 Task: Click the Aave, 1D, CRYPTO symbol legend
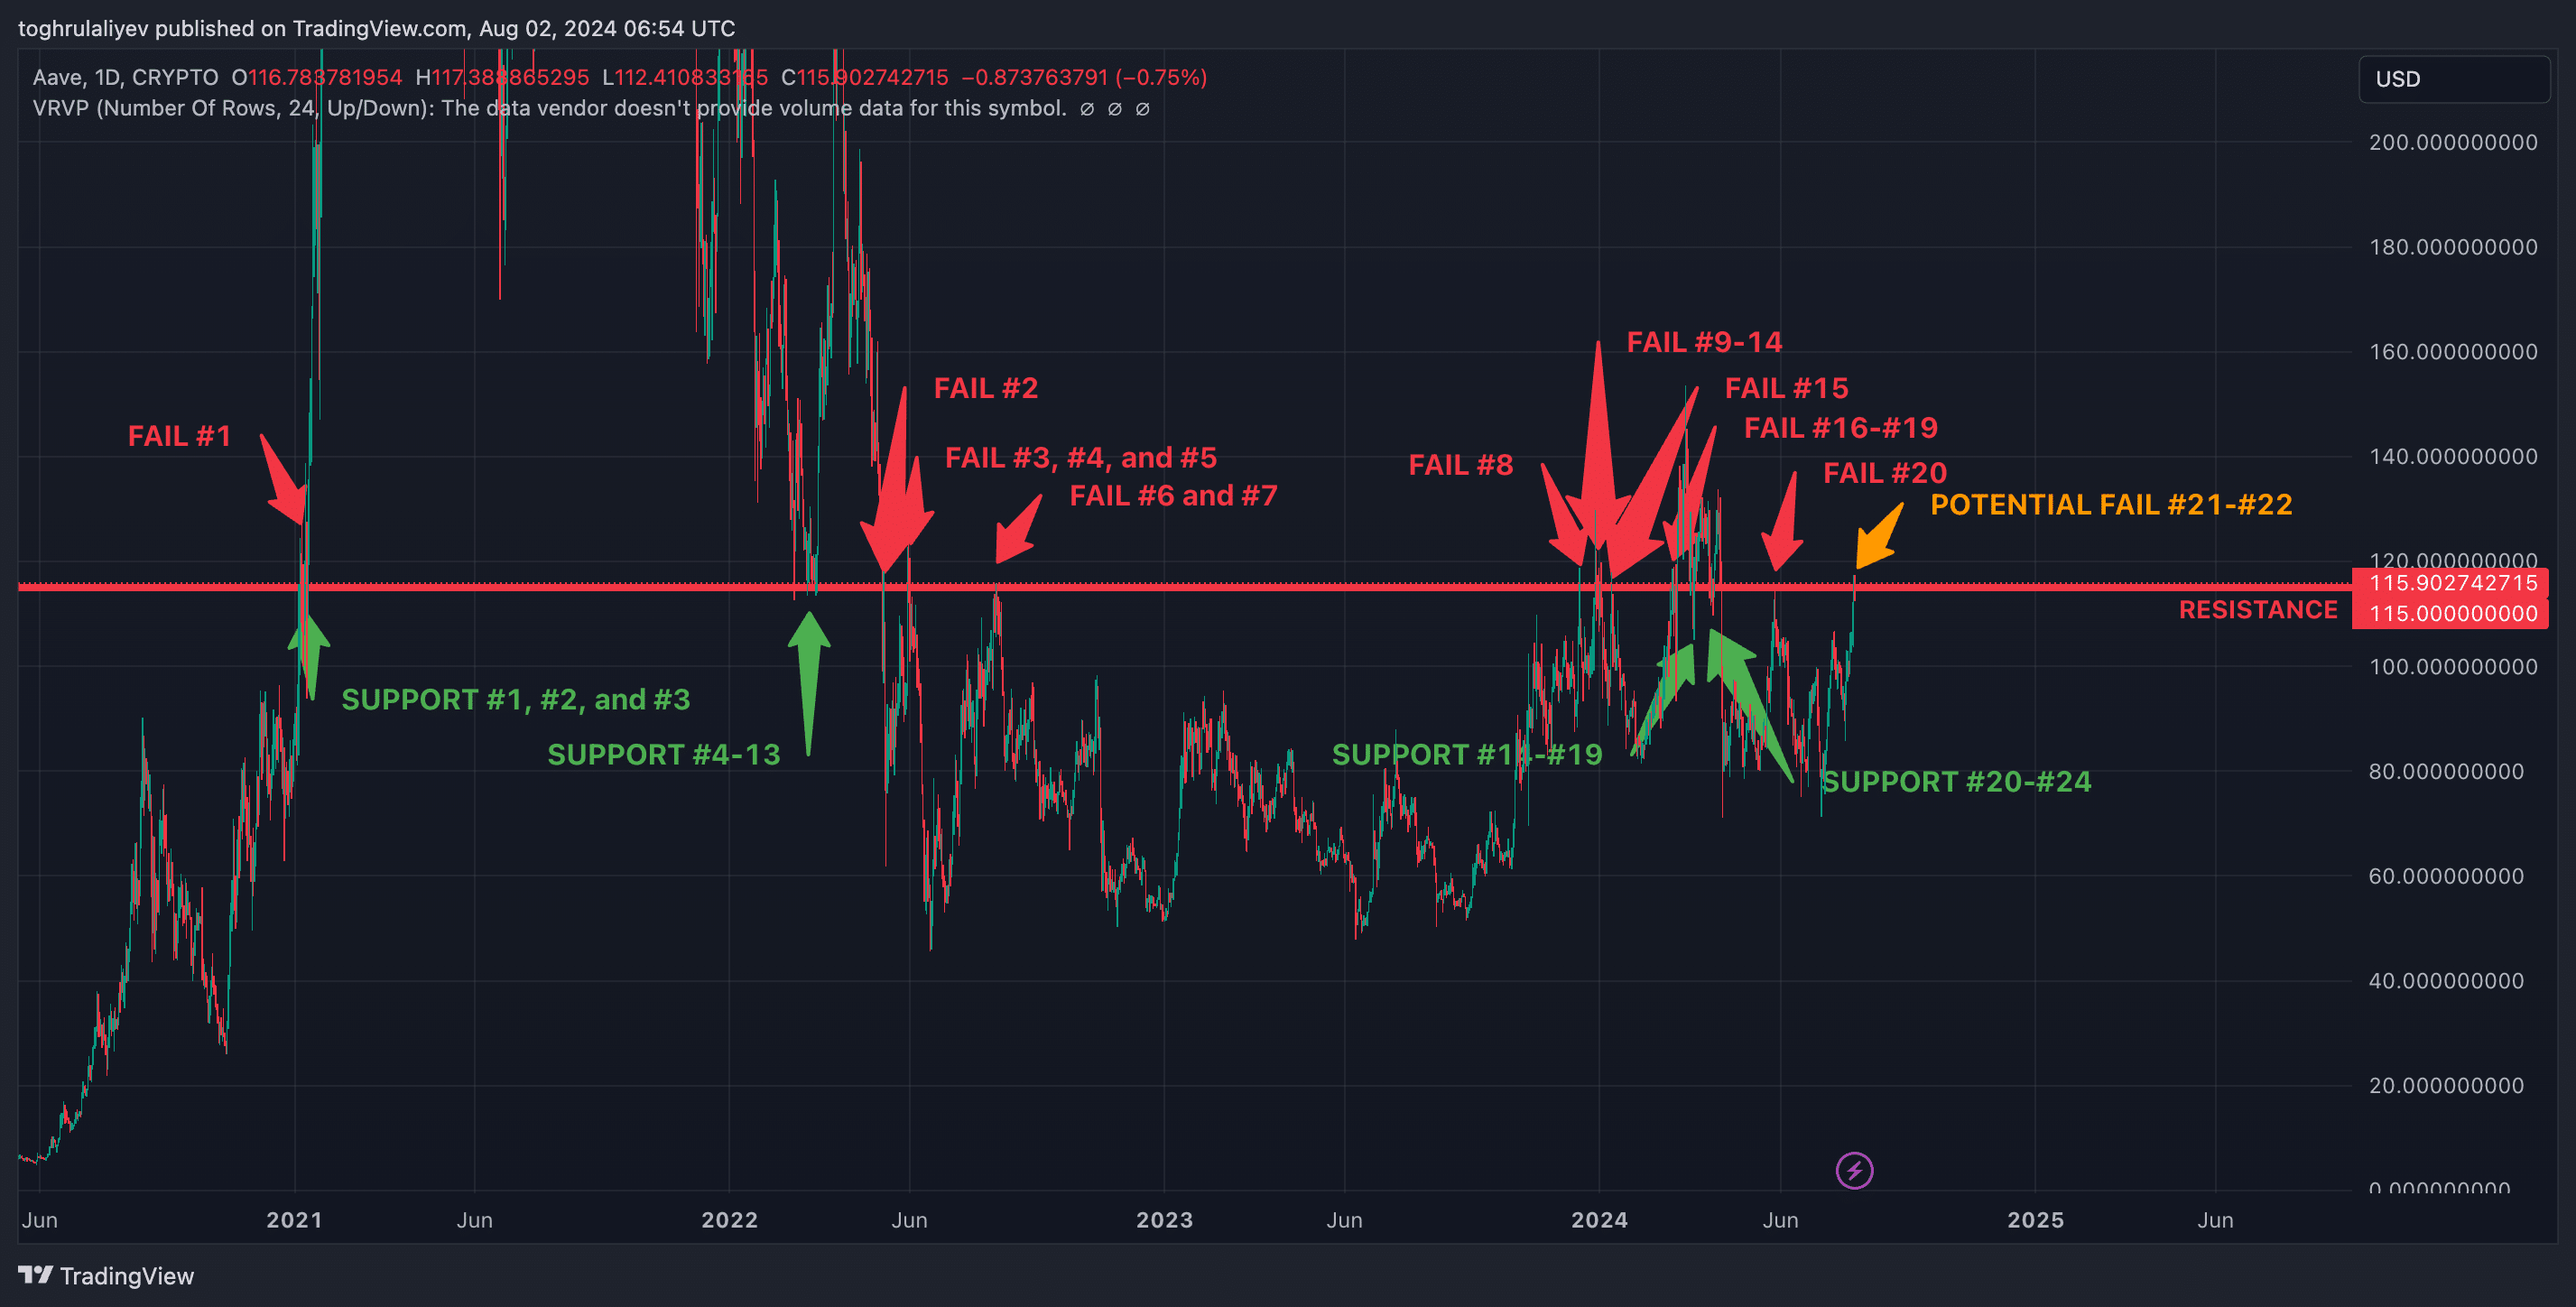(x=126, y=78)
